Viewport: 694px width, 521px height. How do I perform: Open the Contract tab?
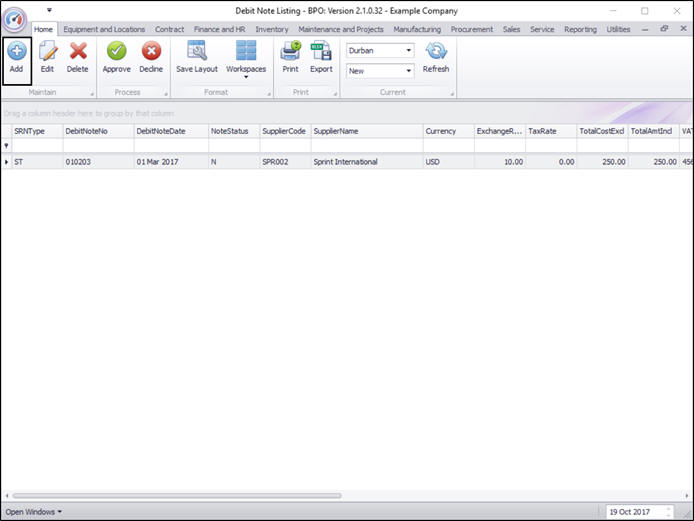[x=170, y=29]
